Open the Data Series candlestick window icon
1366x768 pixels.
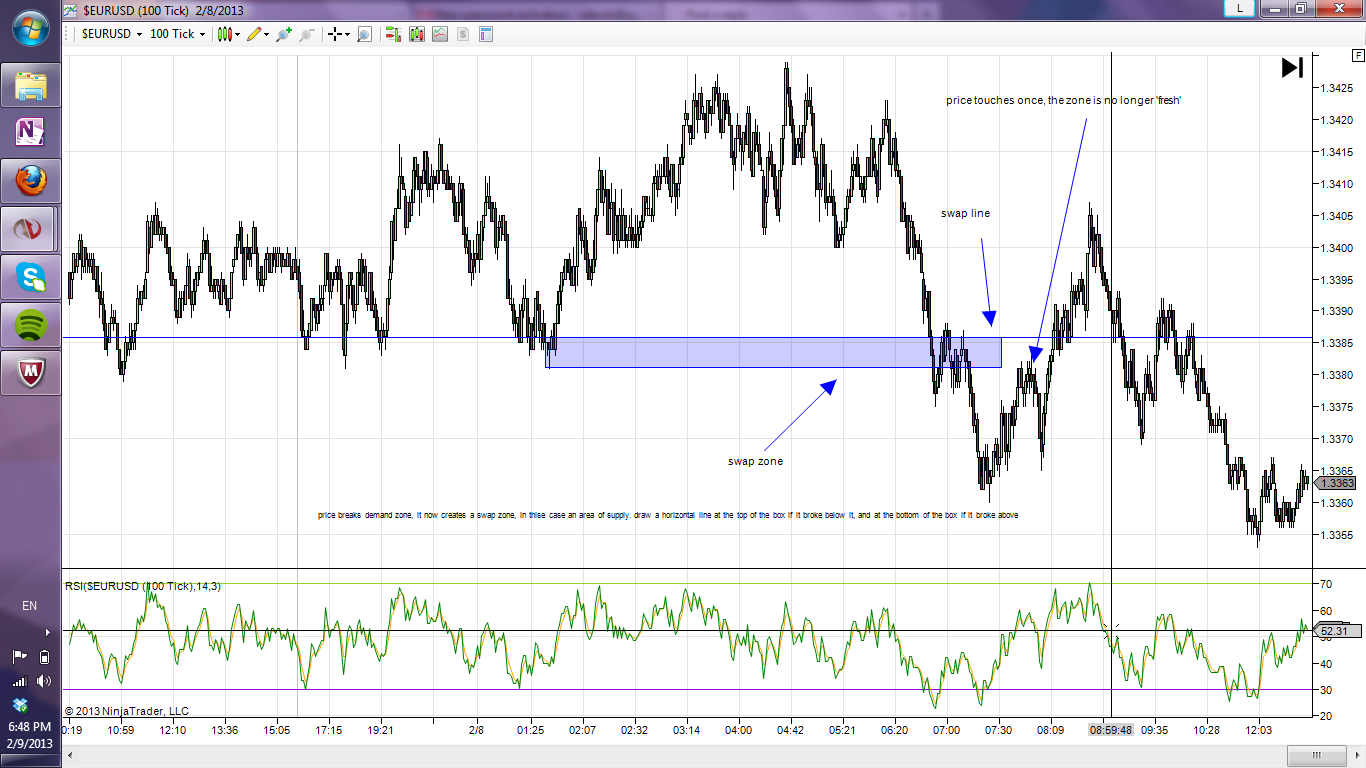click(416, 34)
